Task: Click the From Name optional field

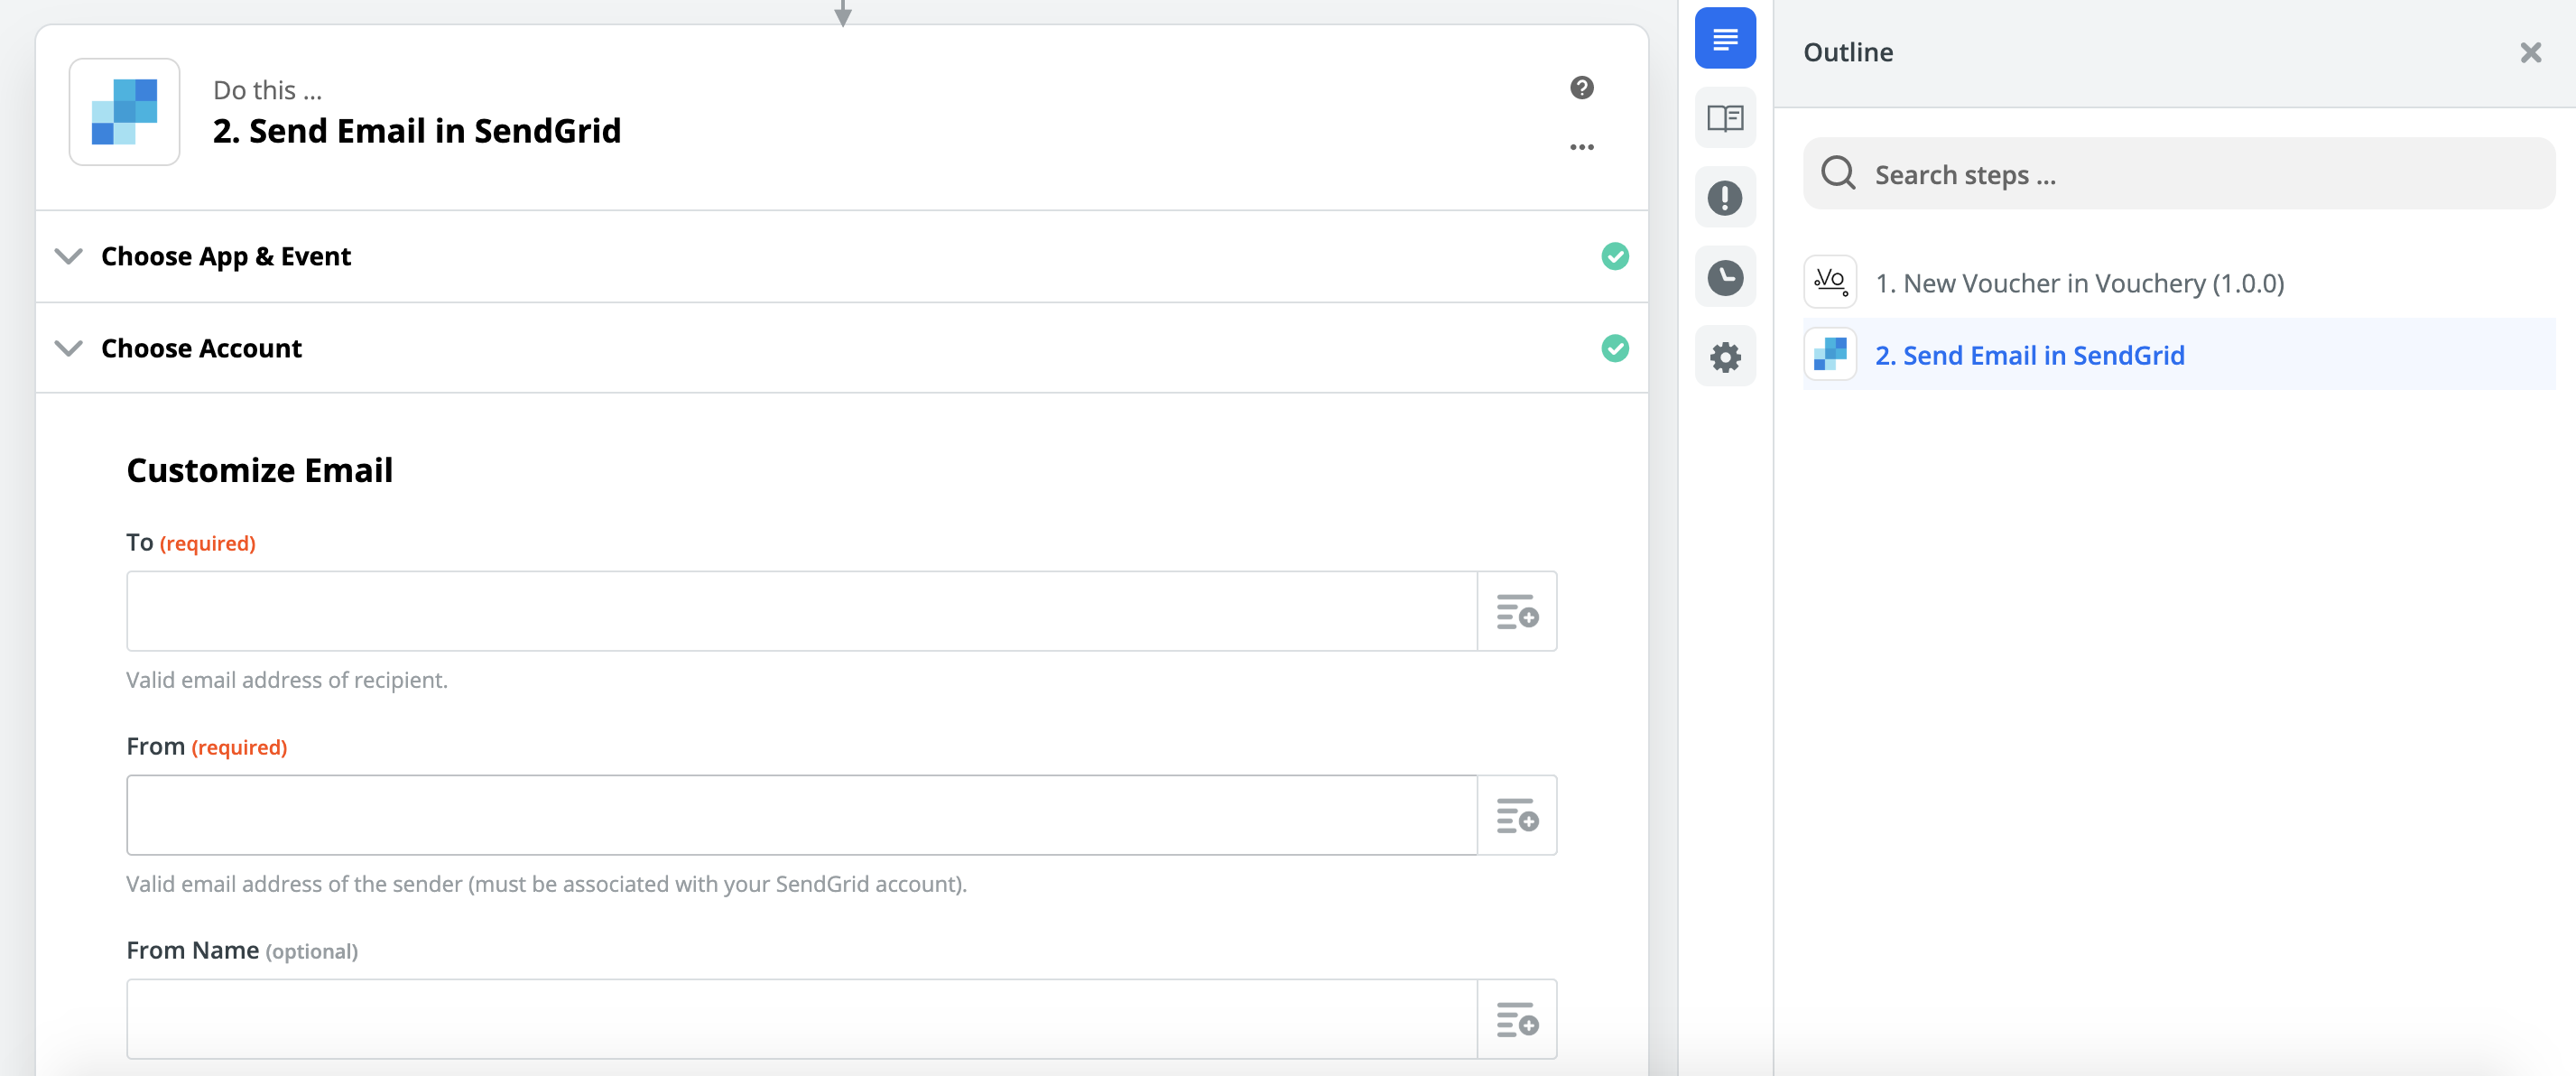Action: (x=801, y=1019)
